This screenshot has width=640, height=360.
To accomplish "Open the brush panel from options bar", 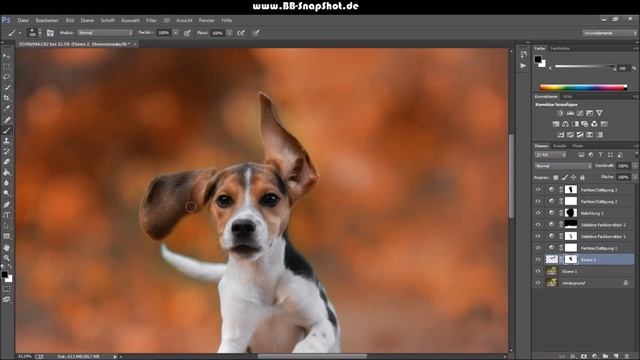I will tap(50, 33).
